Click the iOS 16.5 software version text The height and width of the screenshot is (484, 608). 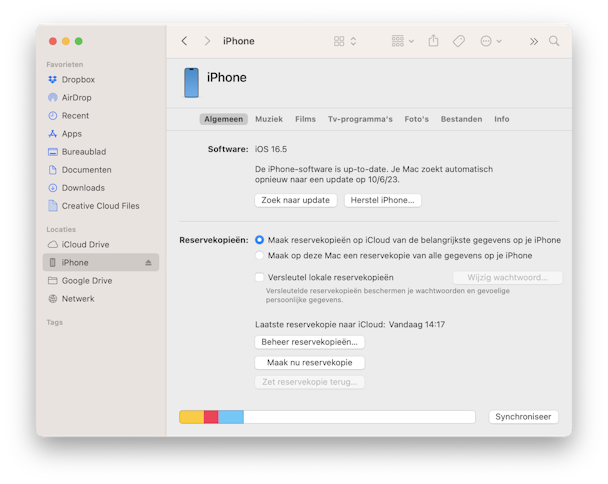[x=271, y=149]
